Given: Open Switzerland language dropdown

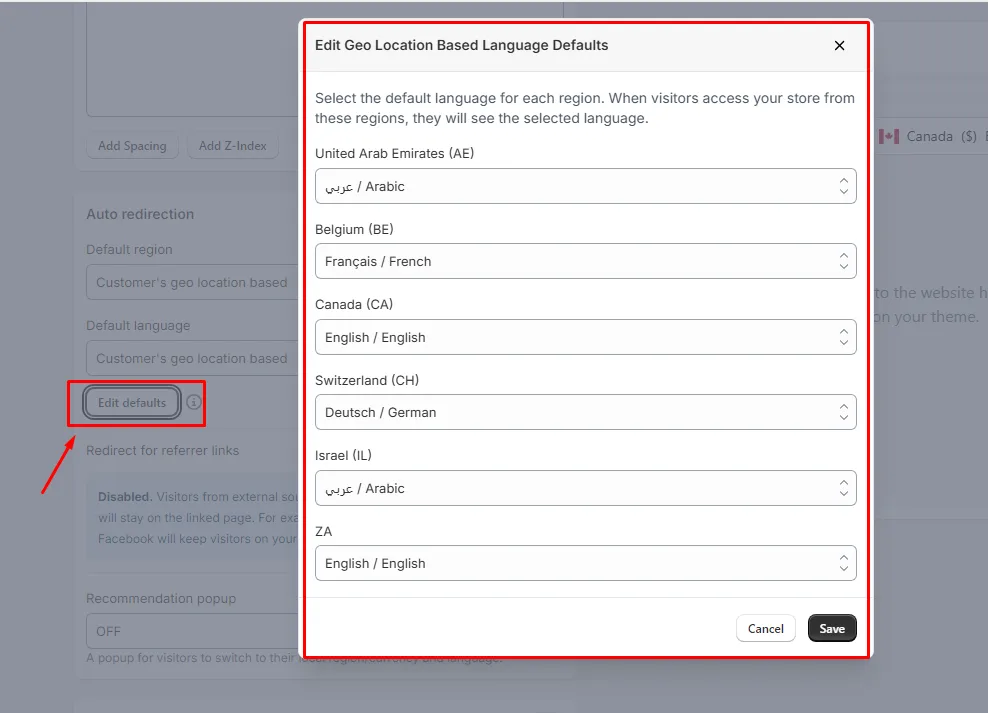Looking at the screenshot, I should point(585,413).
